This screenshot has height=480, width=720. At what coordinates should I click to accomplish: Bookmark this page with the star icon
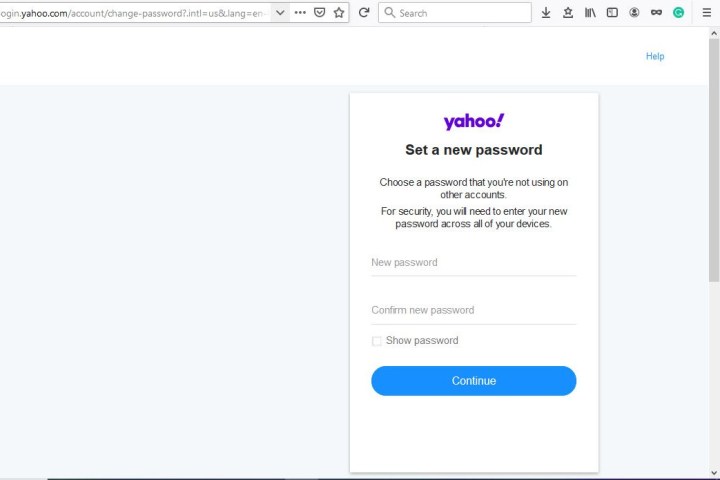point(339,13)
